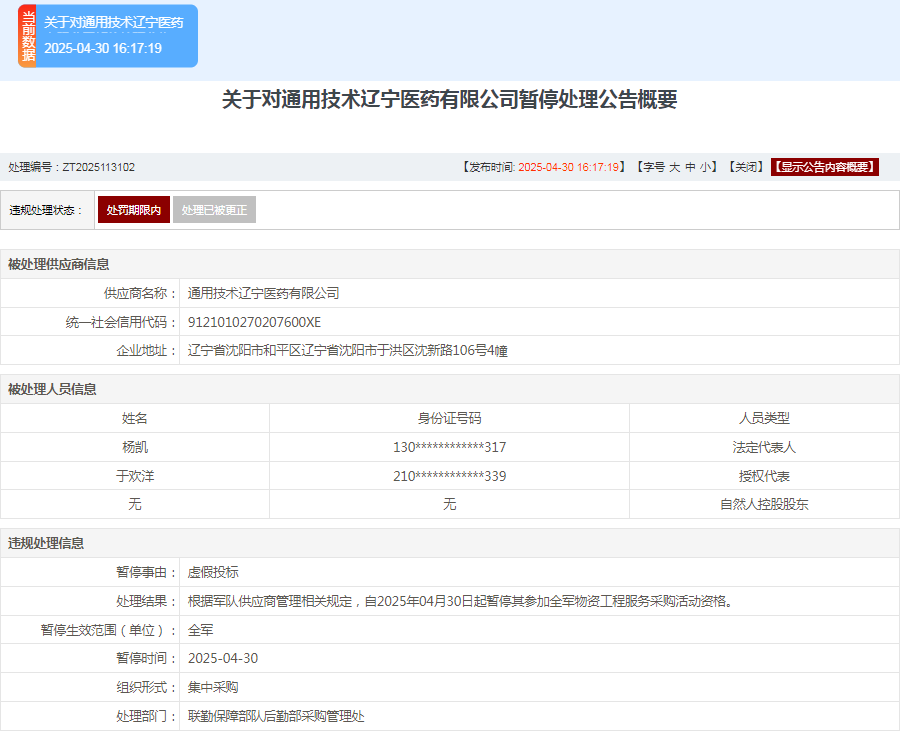Click the 违规处理状态 label
Screen dimensions: 902x731
[x=45, y=211]
